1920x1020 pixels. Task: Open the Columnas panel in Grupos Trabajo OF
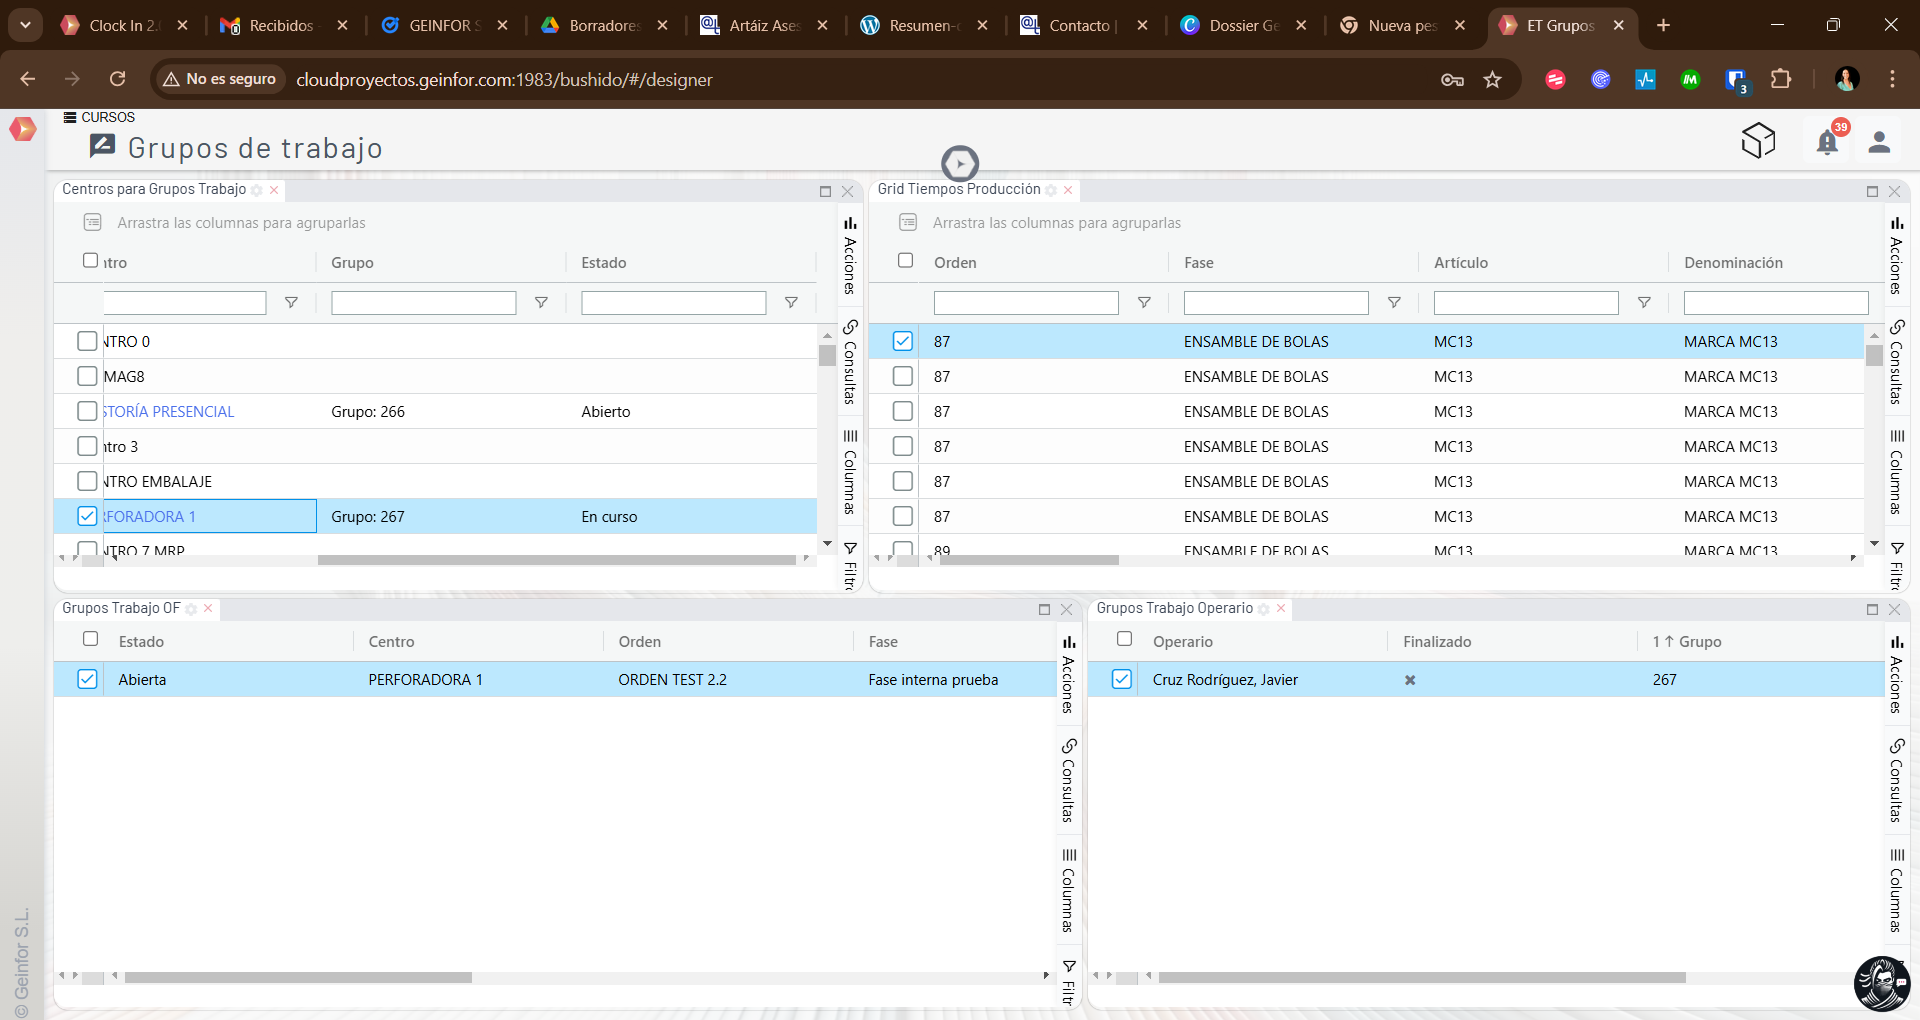(x=1068, y=890)
